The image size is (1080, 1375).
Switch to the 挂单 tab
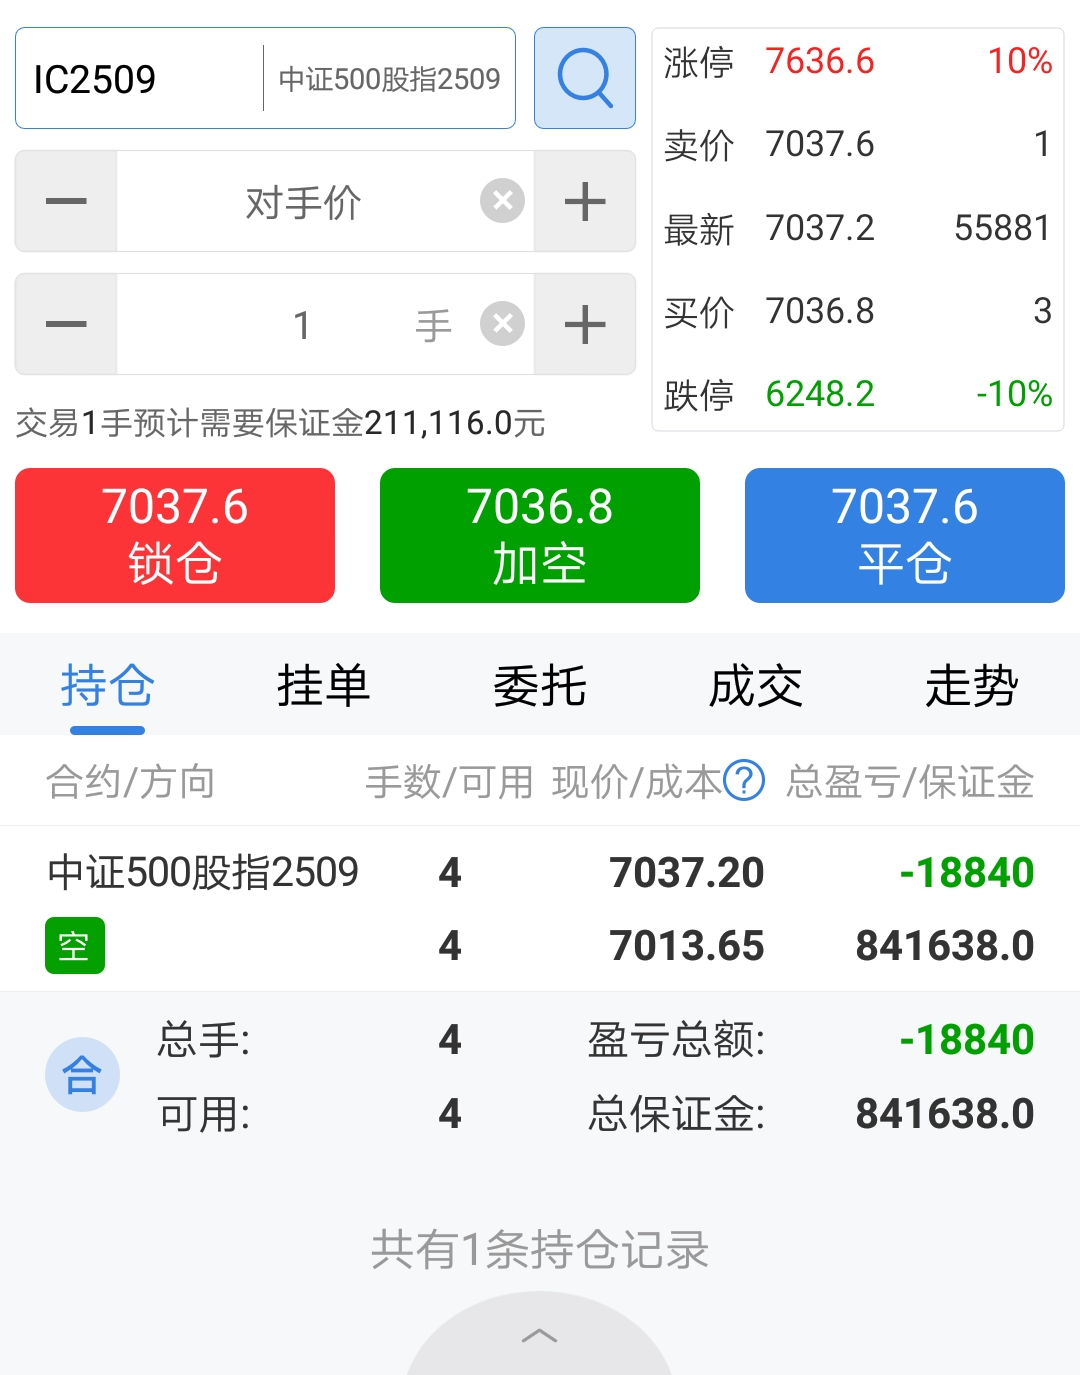(324, 686)
